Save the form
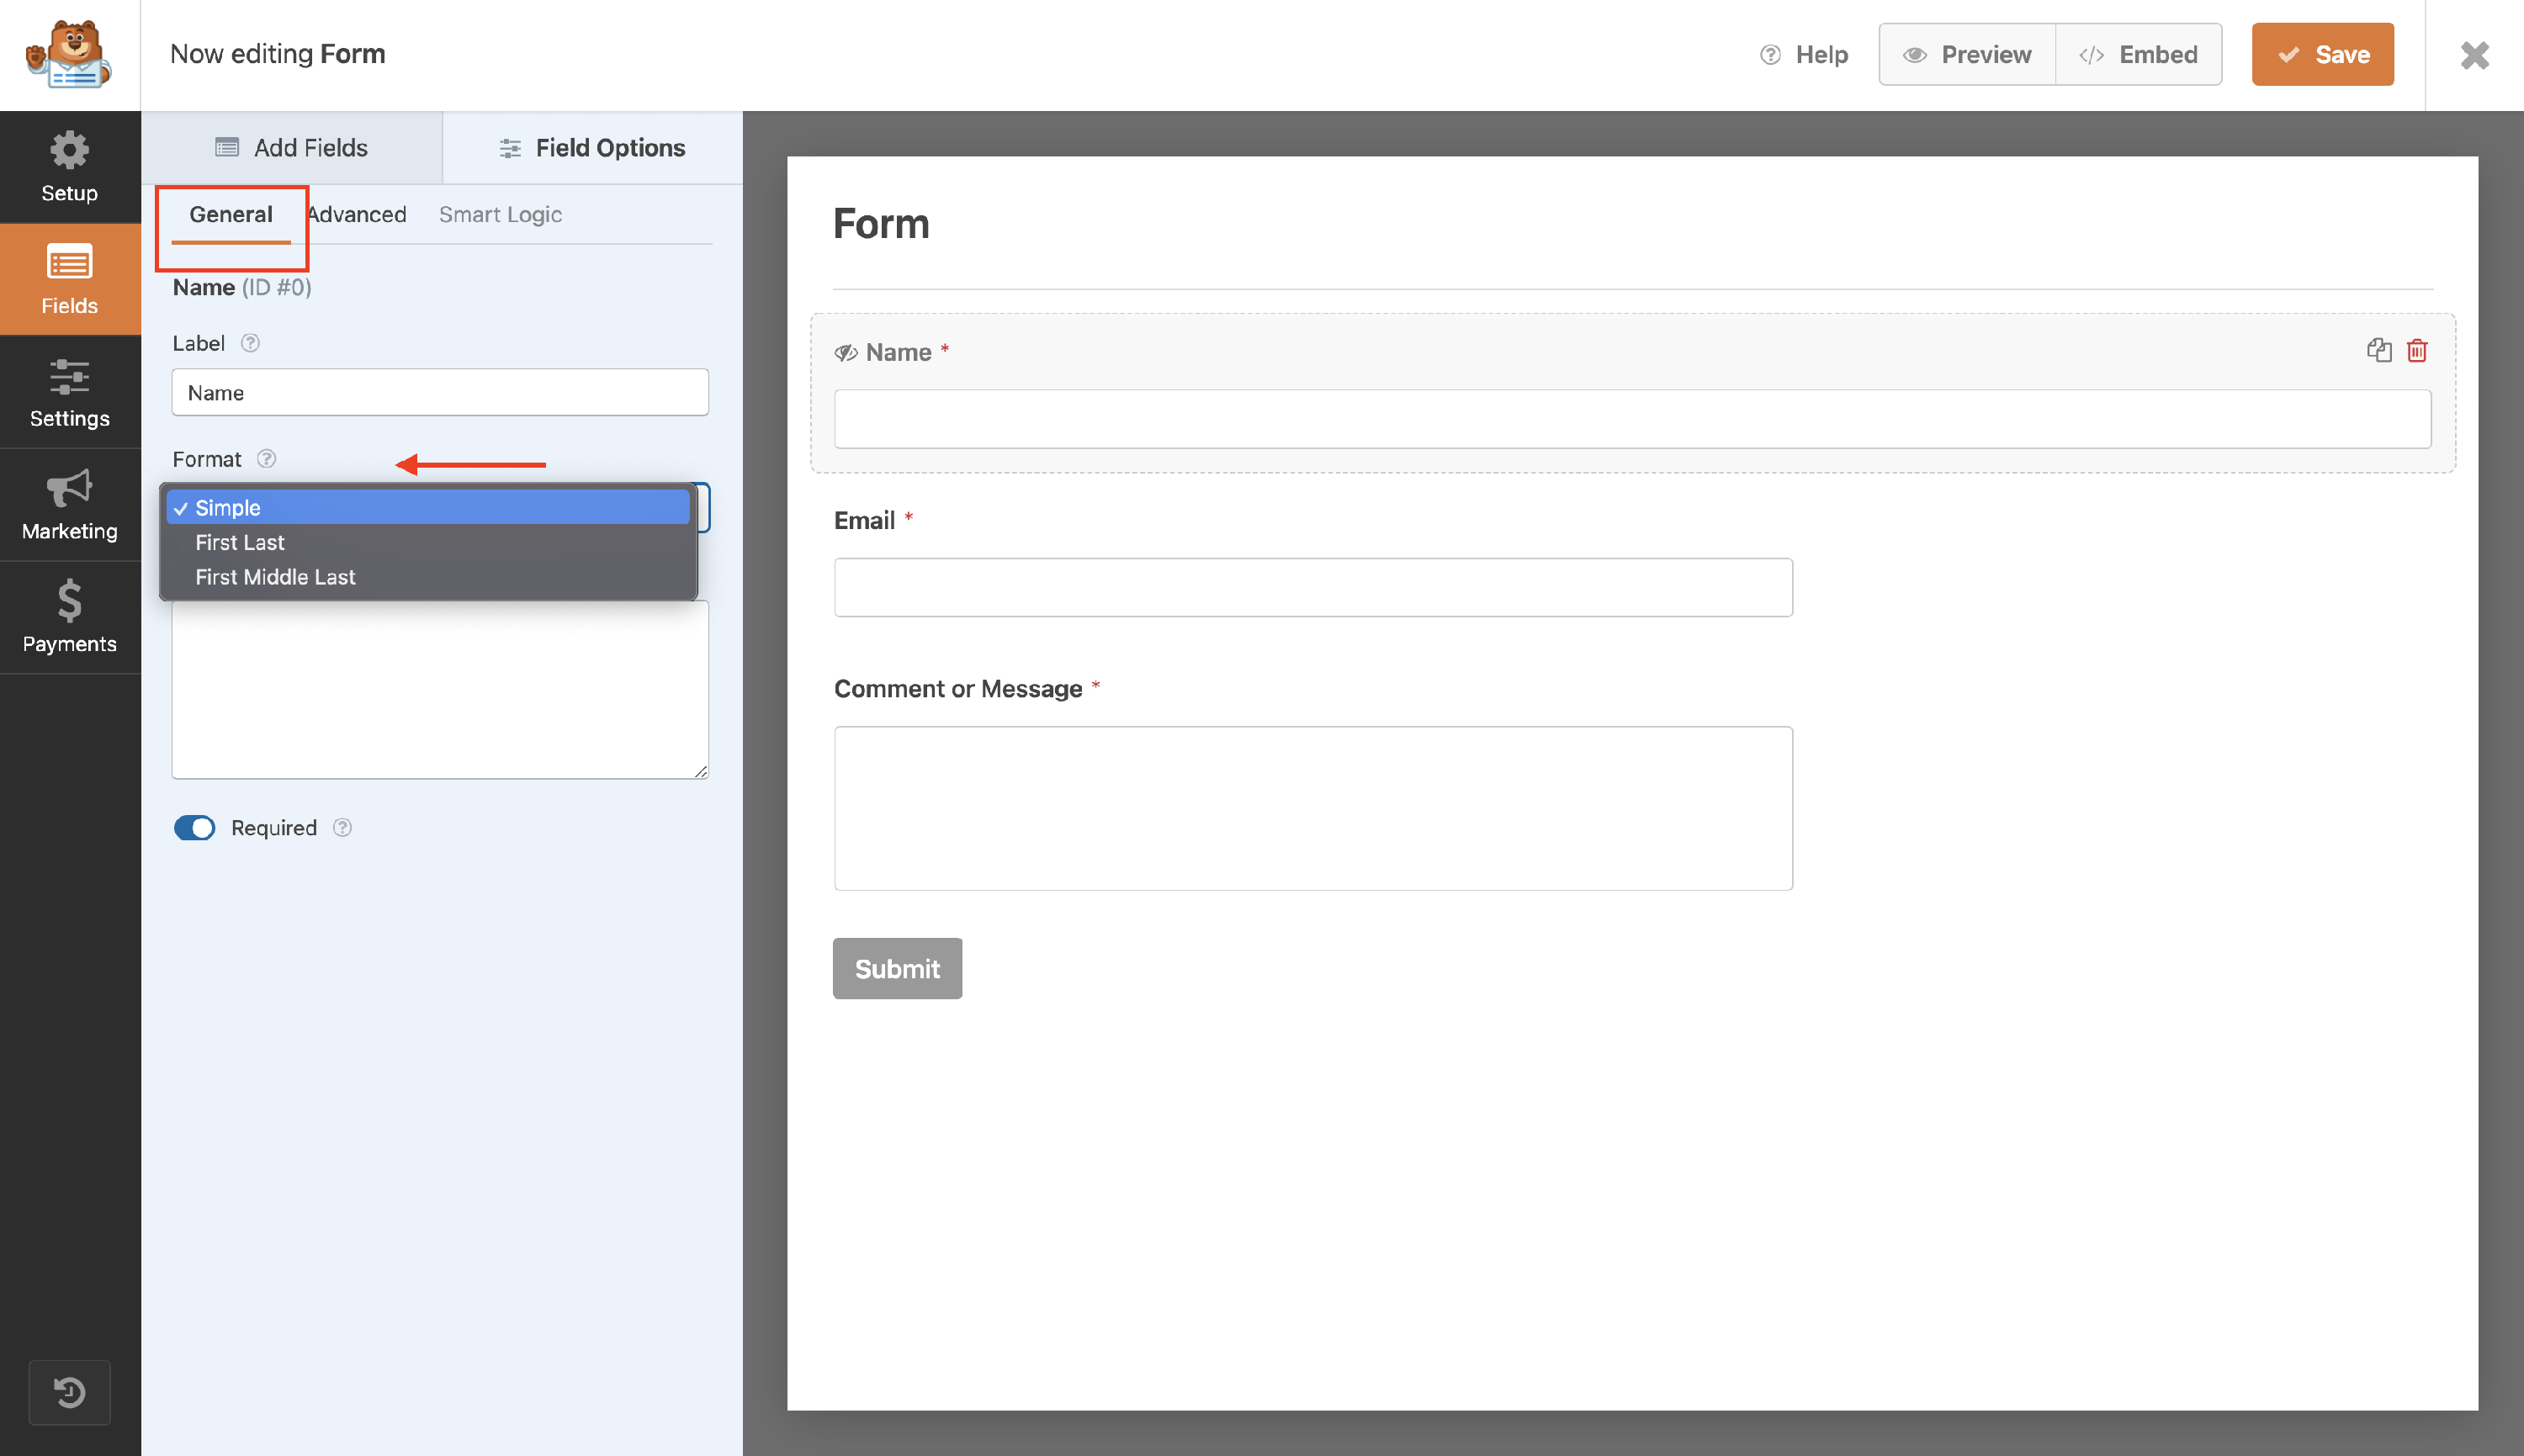This screenshot has height=1456, width=2524. 2322,54
